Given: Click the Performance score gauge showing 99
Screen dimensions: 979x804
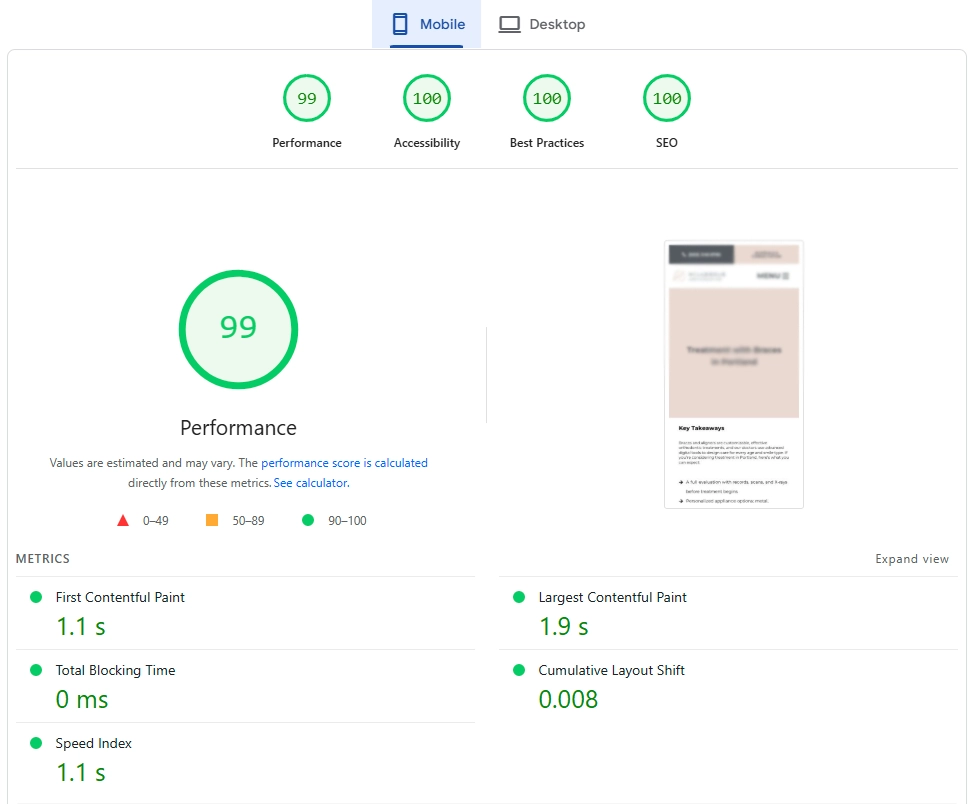Looking at the screenshot, I should (307, 97).
